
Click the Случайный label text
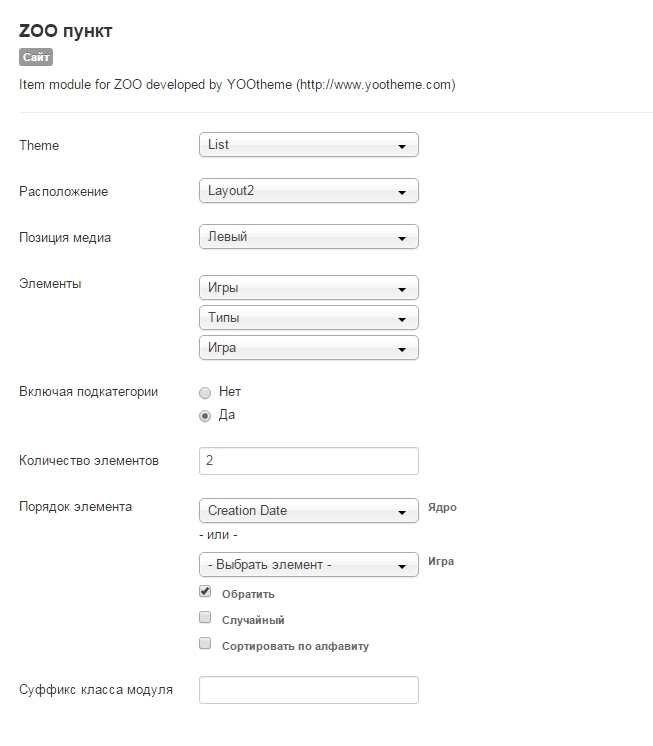253,620
